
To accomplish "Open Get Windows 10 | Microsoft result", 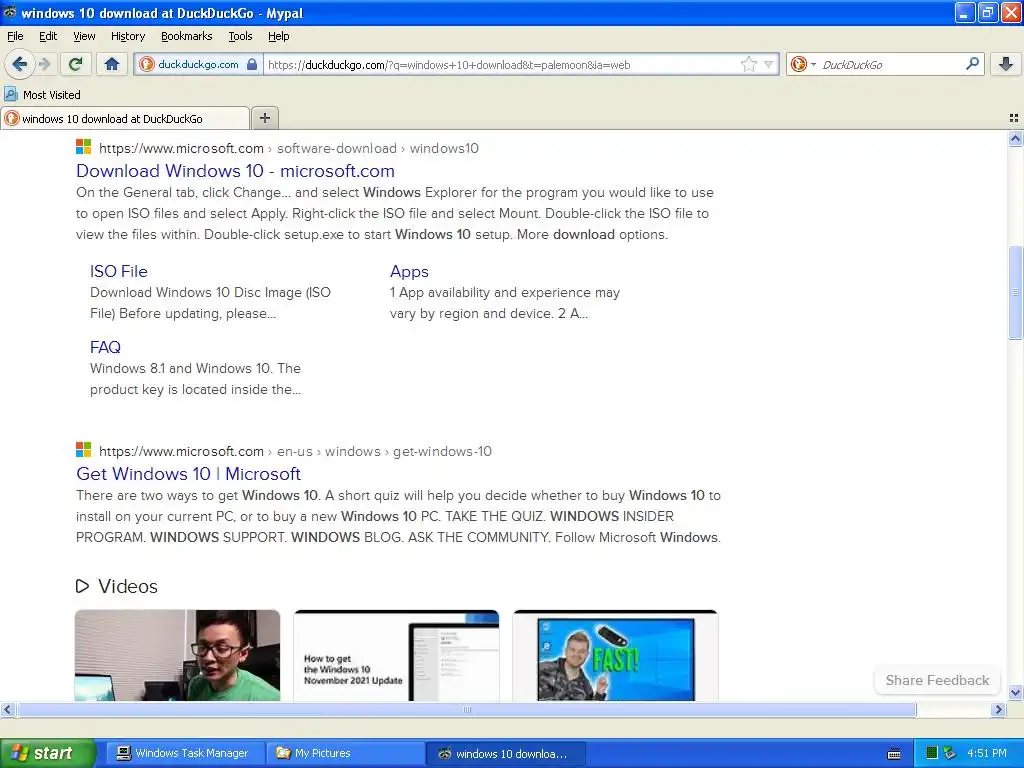I will (188, 474).
